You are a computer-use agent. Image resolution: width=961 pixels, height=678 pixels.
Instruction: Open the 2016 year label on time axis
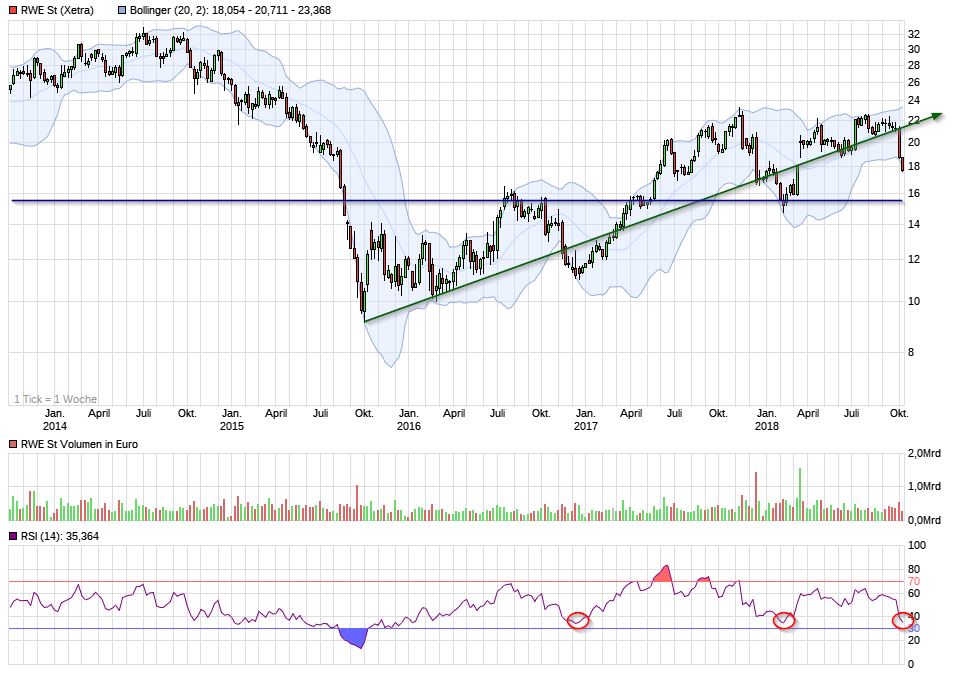tap(410, 426)
